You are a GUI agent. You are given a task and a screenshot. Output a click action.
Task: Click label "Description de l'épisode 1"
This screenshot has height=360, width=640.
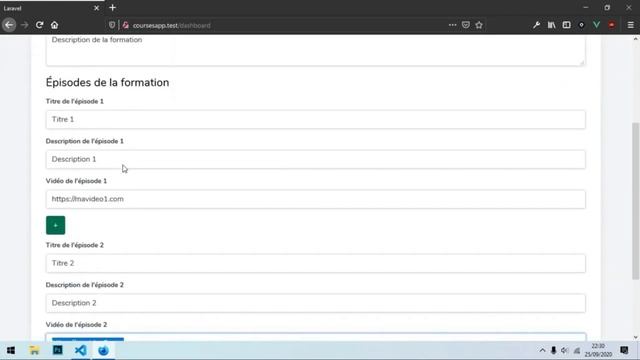[84, 141]
